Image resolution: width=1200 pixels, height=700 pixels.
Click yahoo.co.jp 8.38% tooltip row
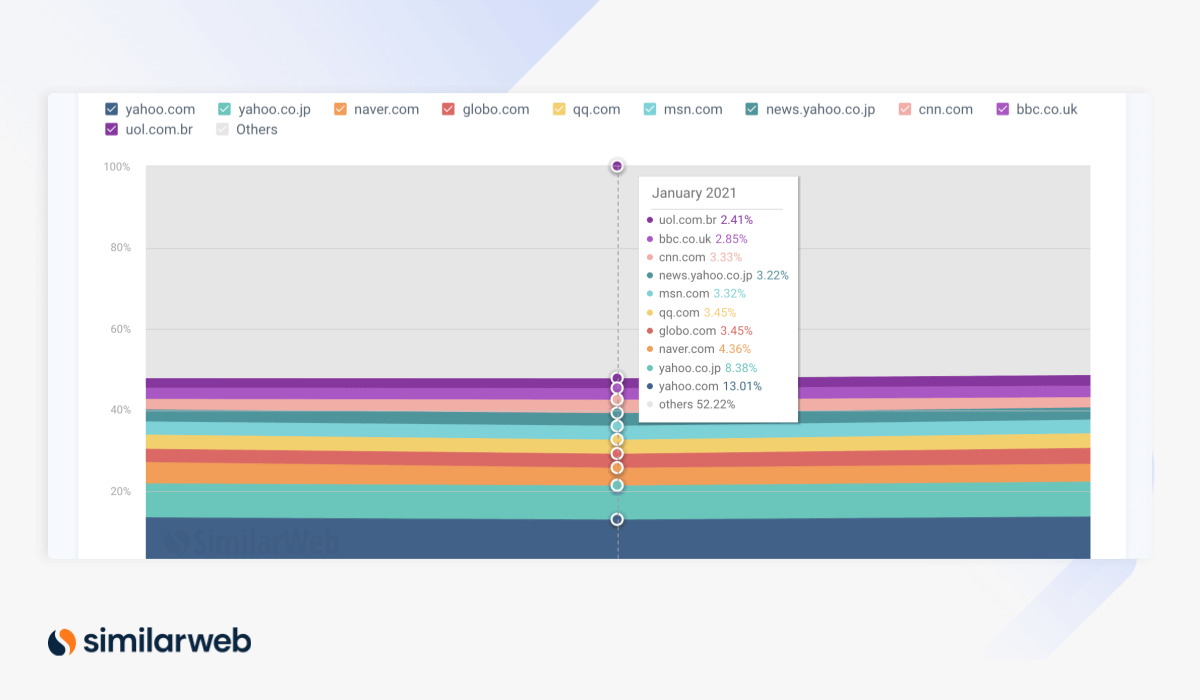[701, 368]
